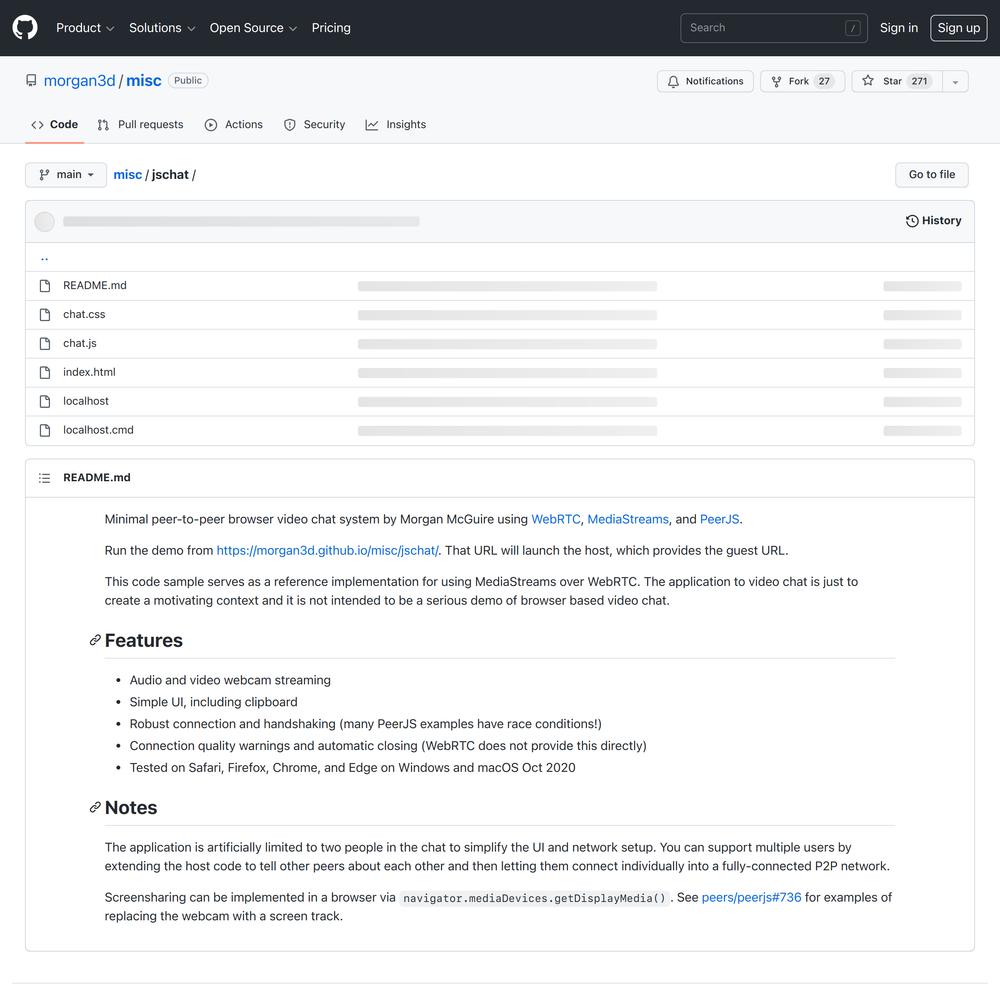Open the Open Source dropdown
1000x1000 pixels.
[x=253, y=28]
